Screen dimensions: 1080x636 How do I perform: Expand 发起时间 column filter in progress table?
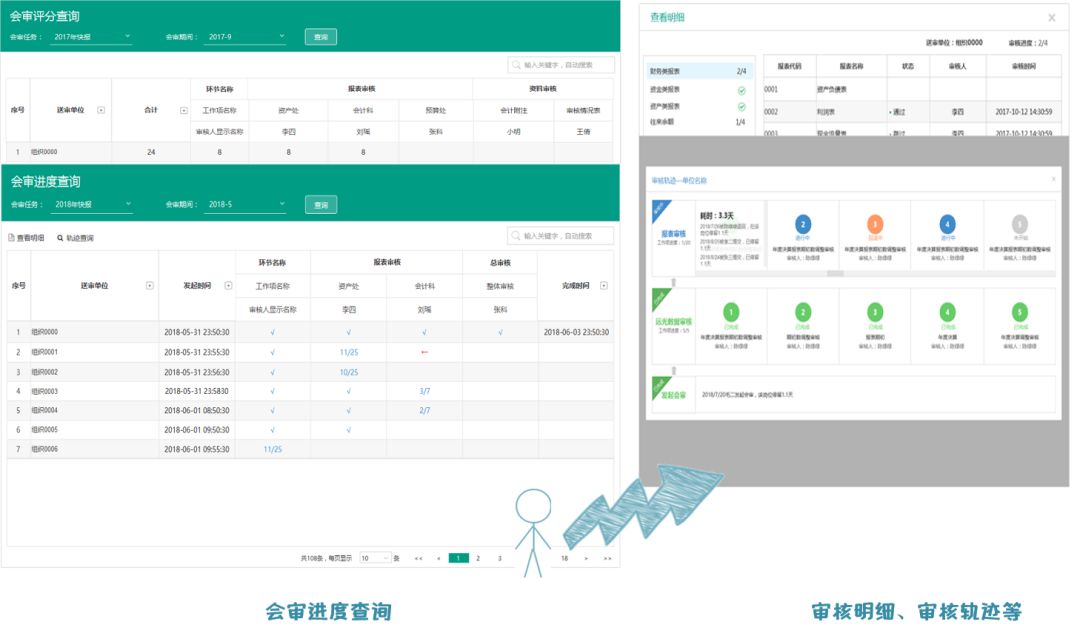(x=228, y=285)
